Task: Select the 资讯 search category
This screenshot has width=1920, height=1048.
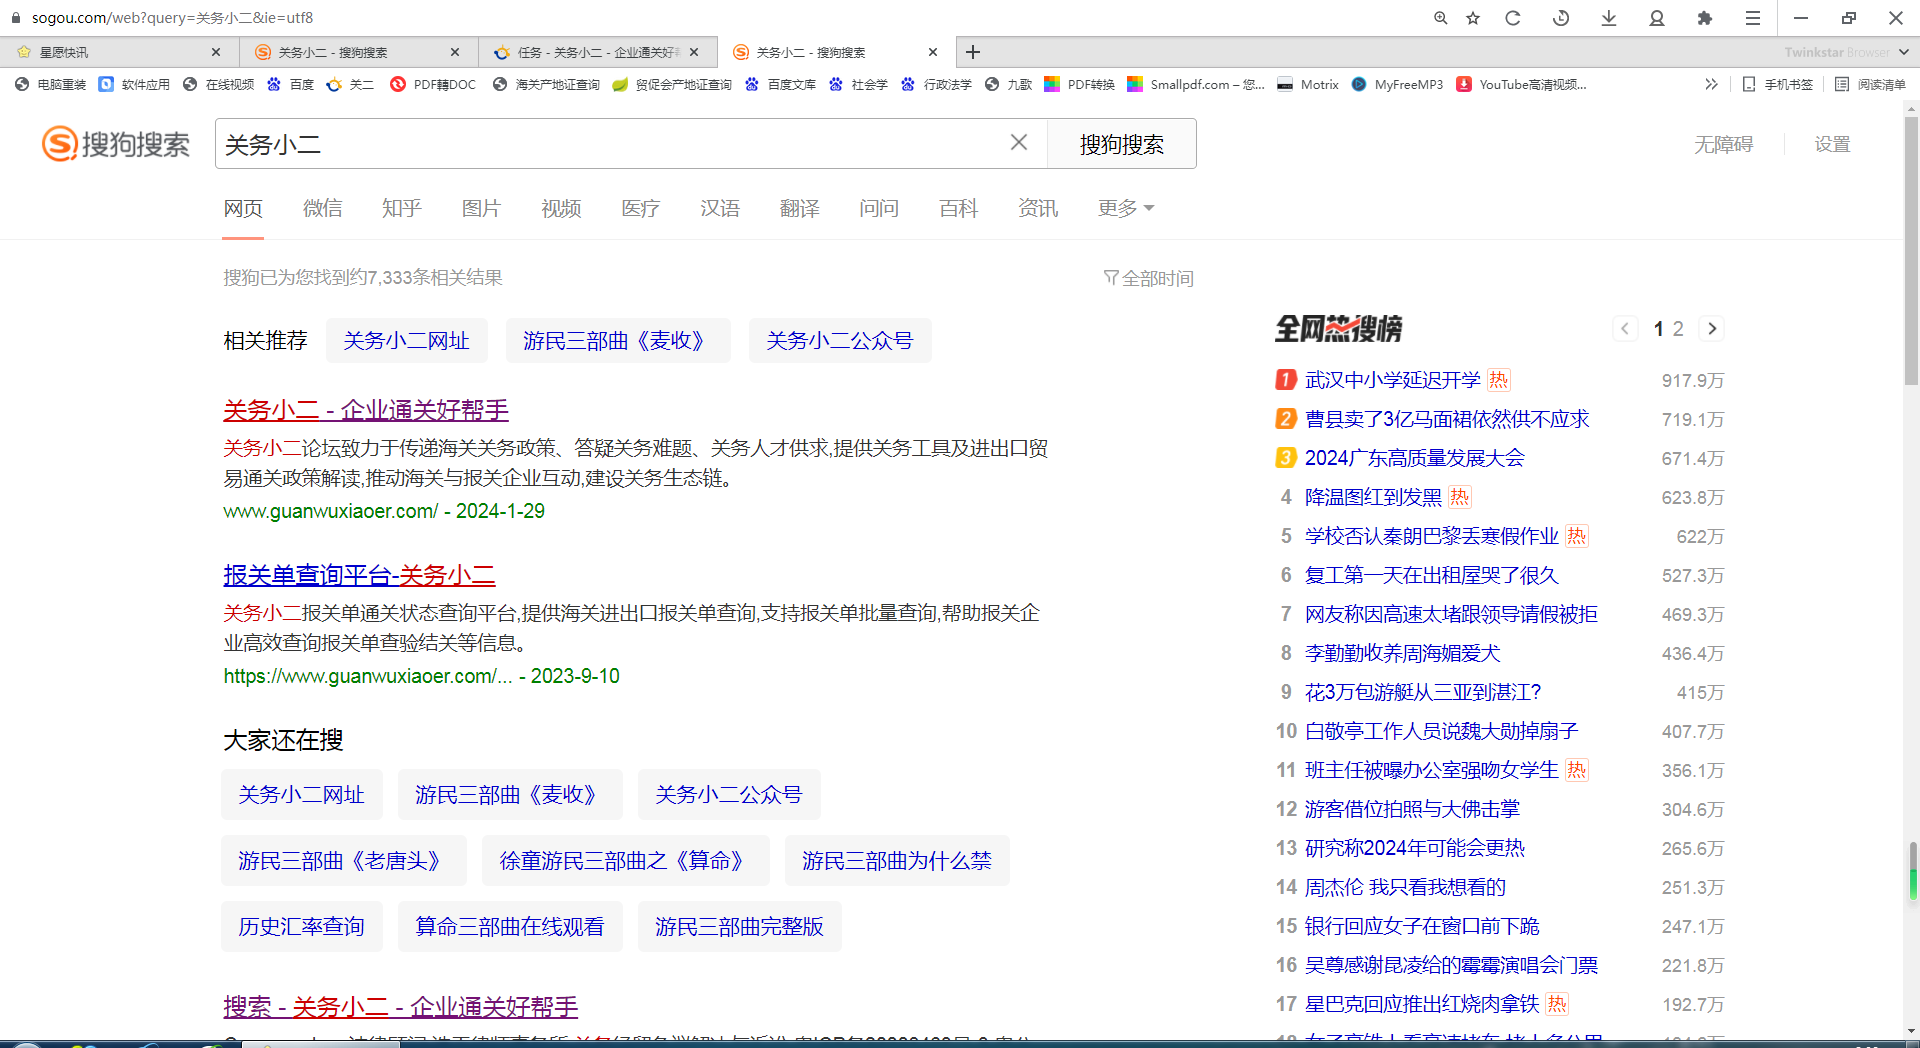Action: pos(1038,208)
